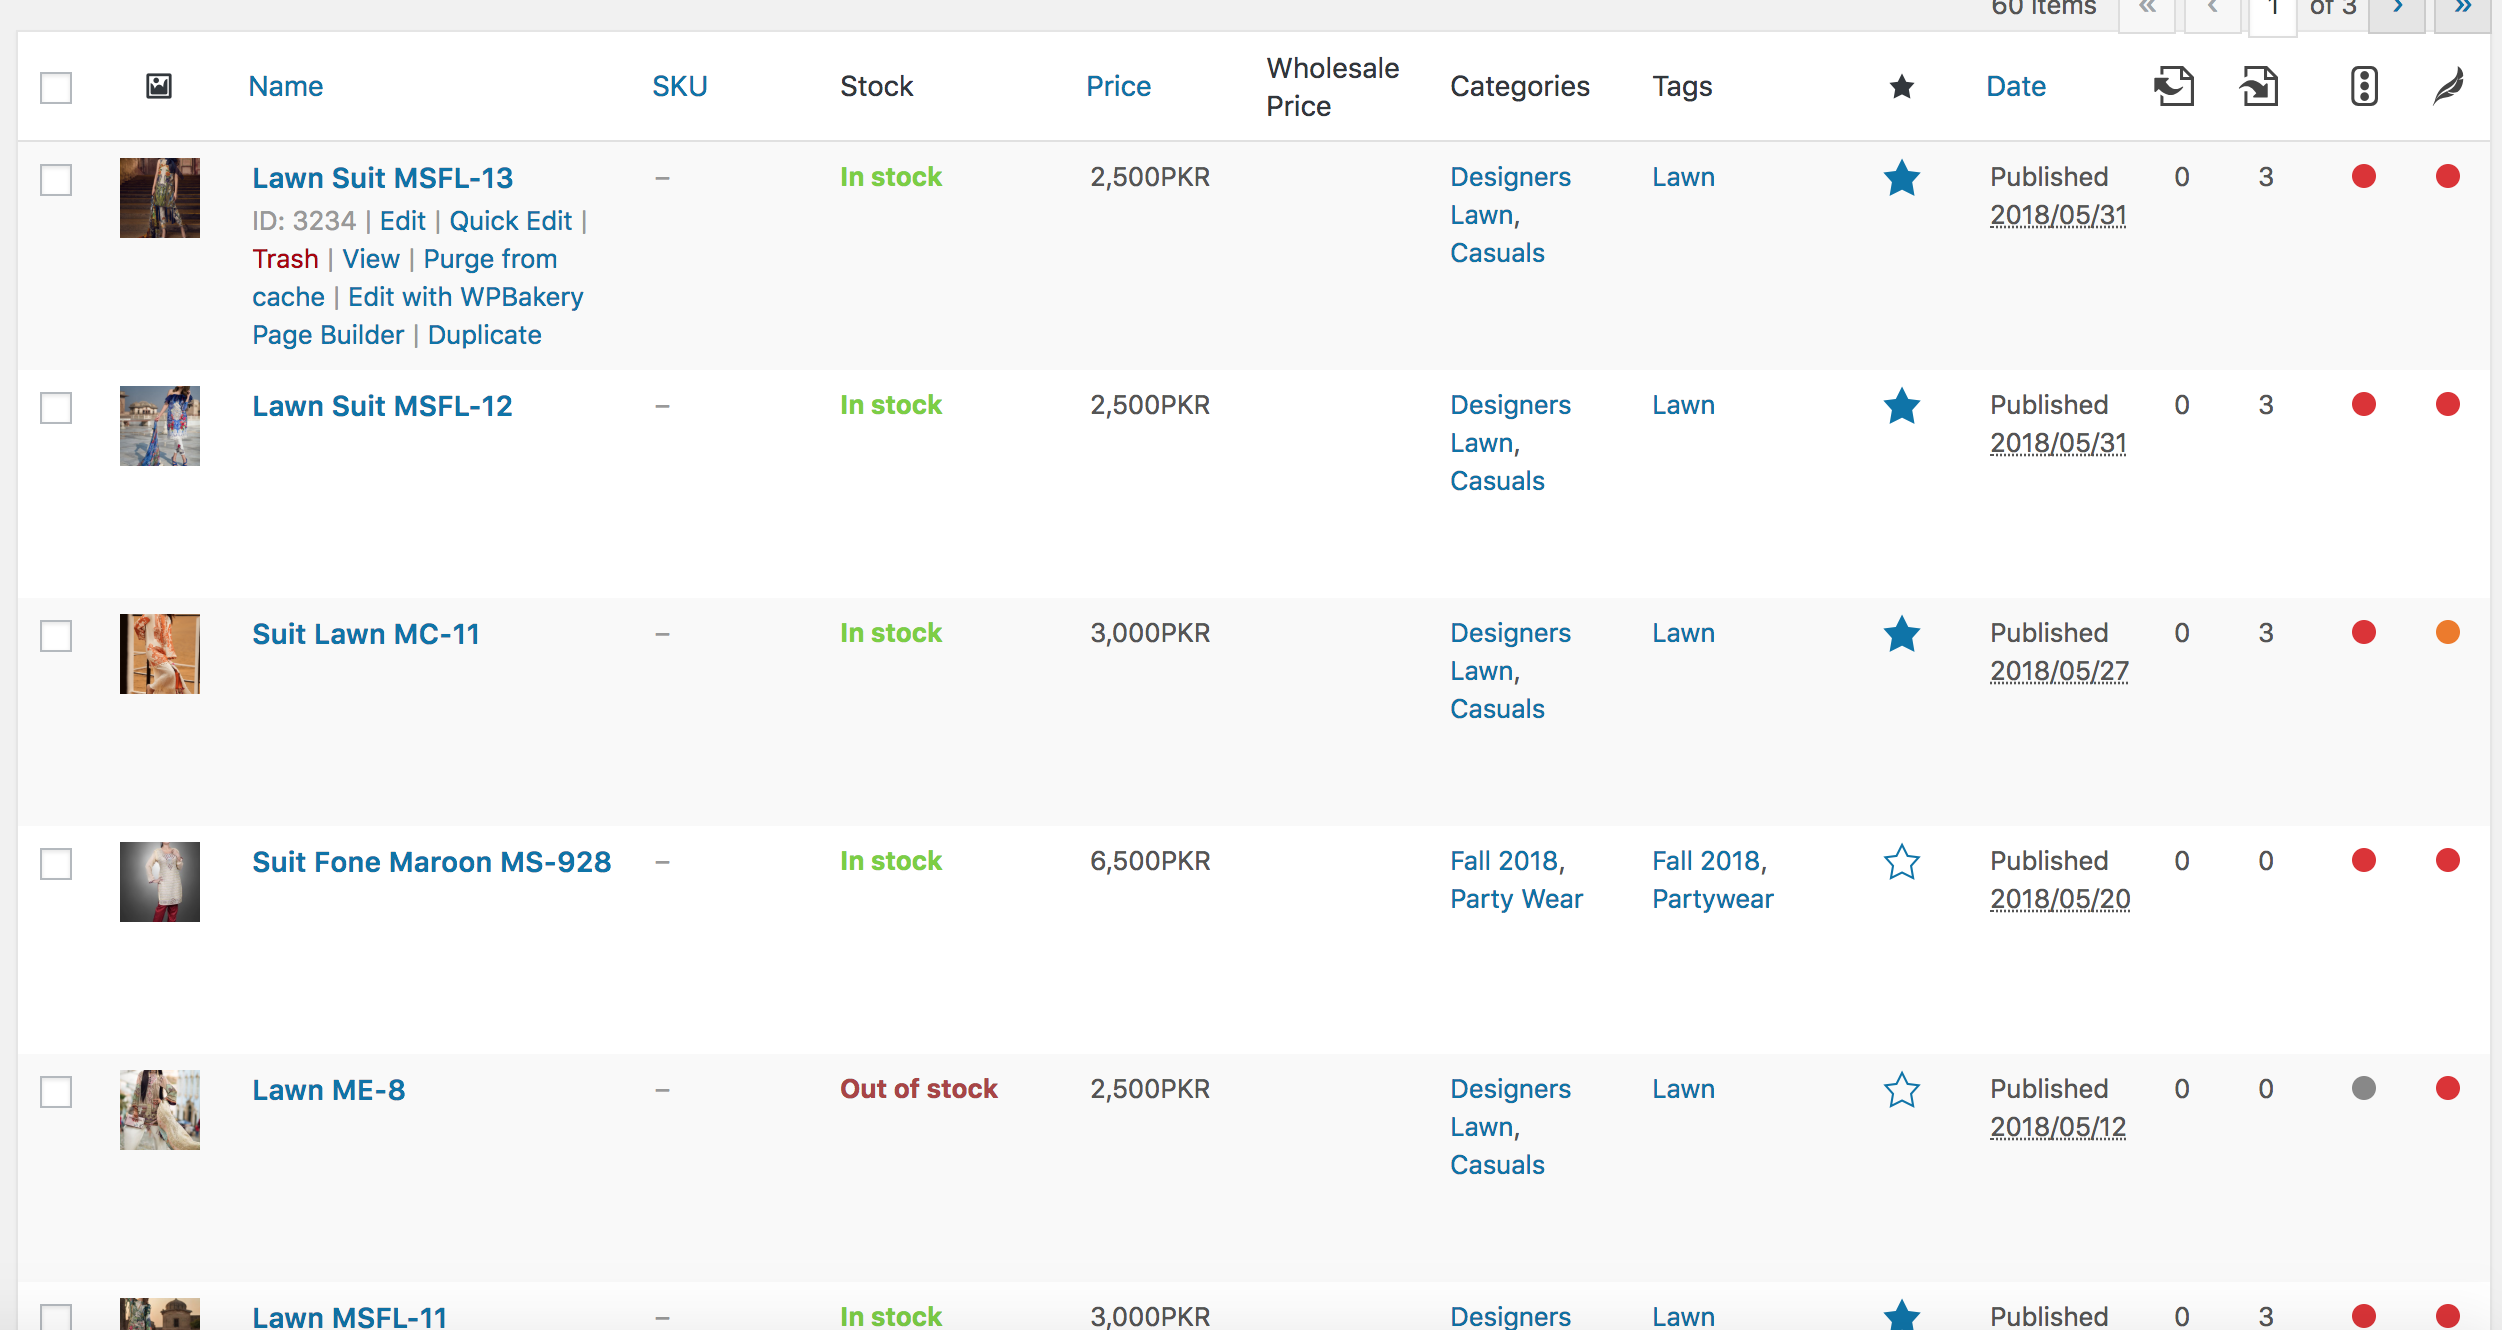This screenshot has width=2502, height=1330.
Task: Click the image thumbnail column header icon
Action: click(x=159, y=86)
